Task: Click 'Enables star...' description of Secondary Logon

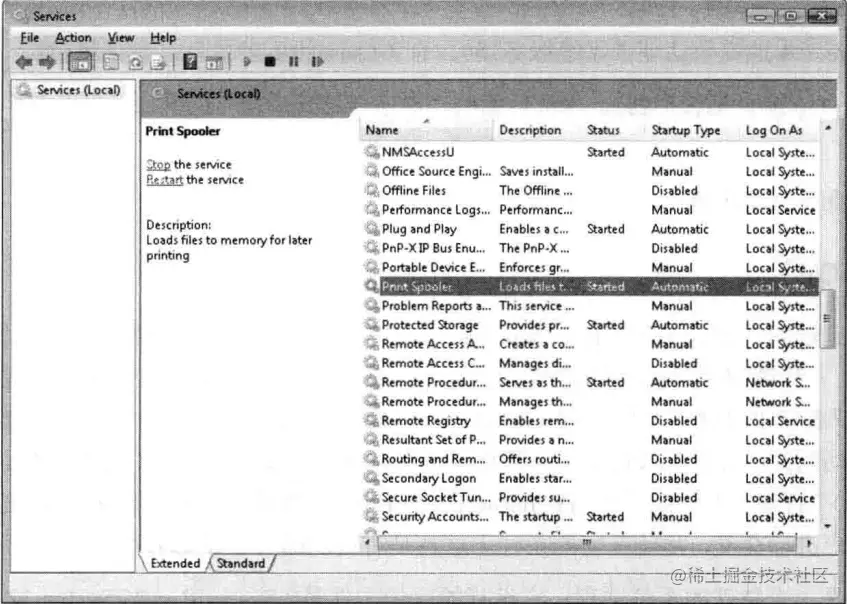Action: (535, 478)
